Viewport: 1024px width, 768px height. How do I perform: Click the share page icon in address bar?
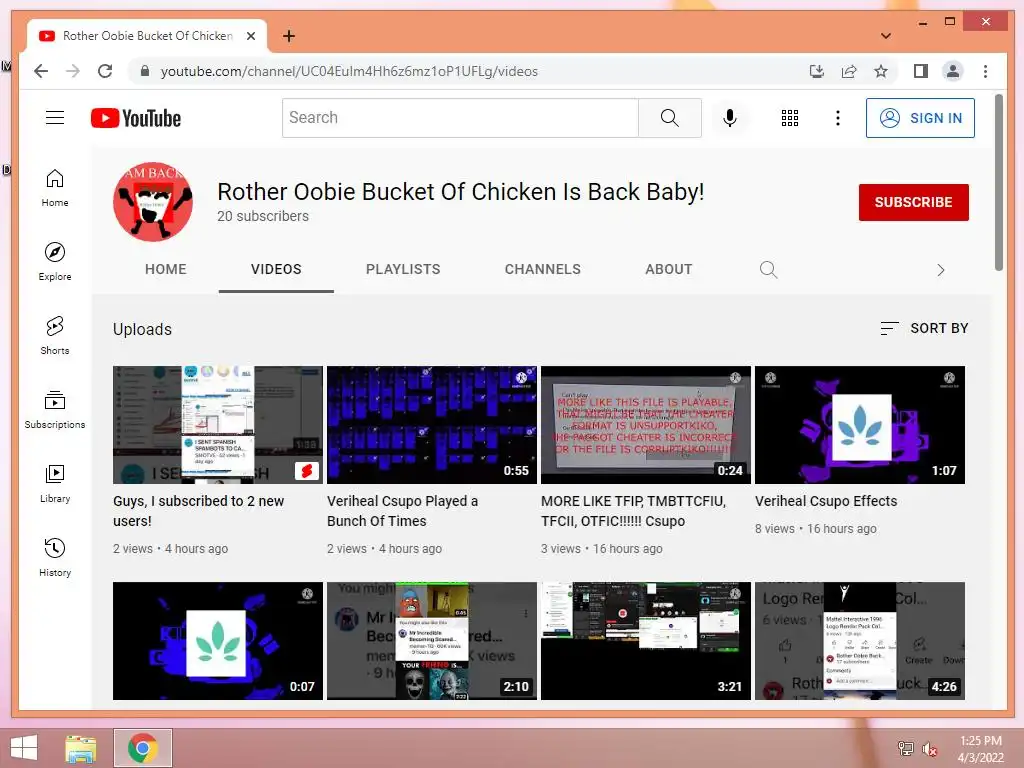point(849,71)
